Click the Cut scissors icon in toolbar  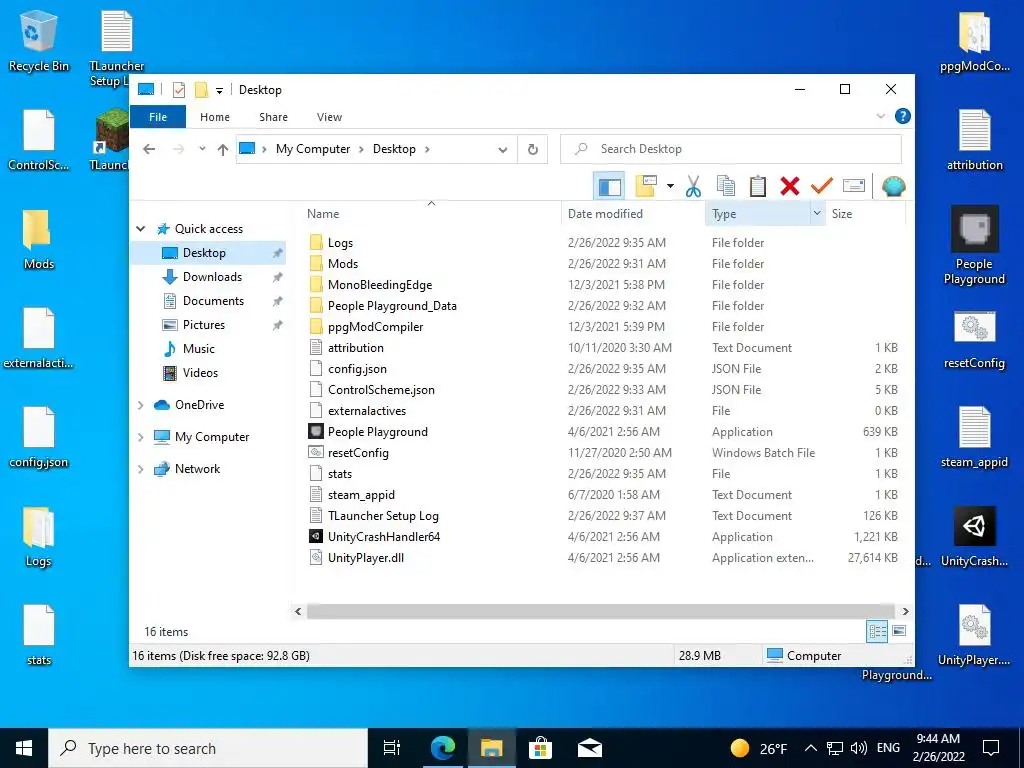coord(693,187)
